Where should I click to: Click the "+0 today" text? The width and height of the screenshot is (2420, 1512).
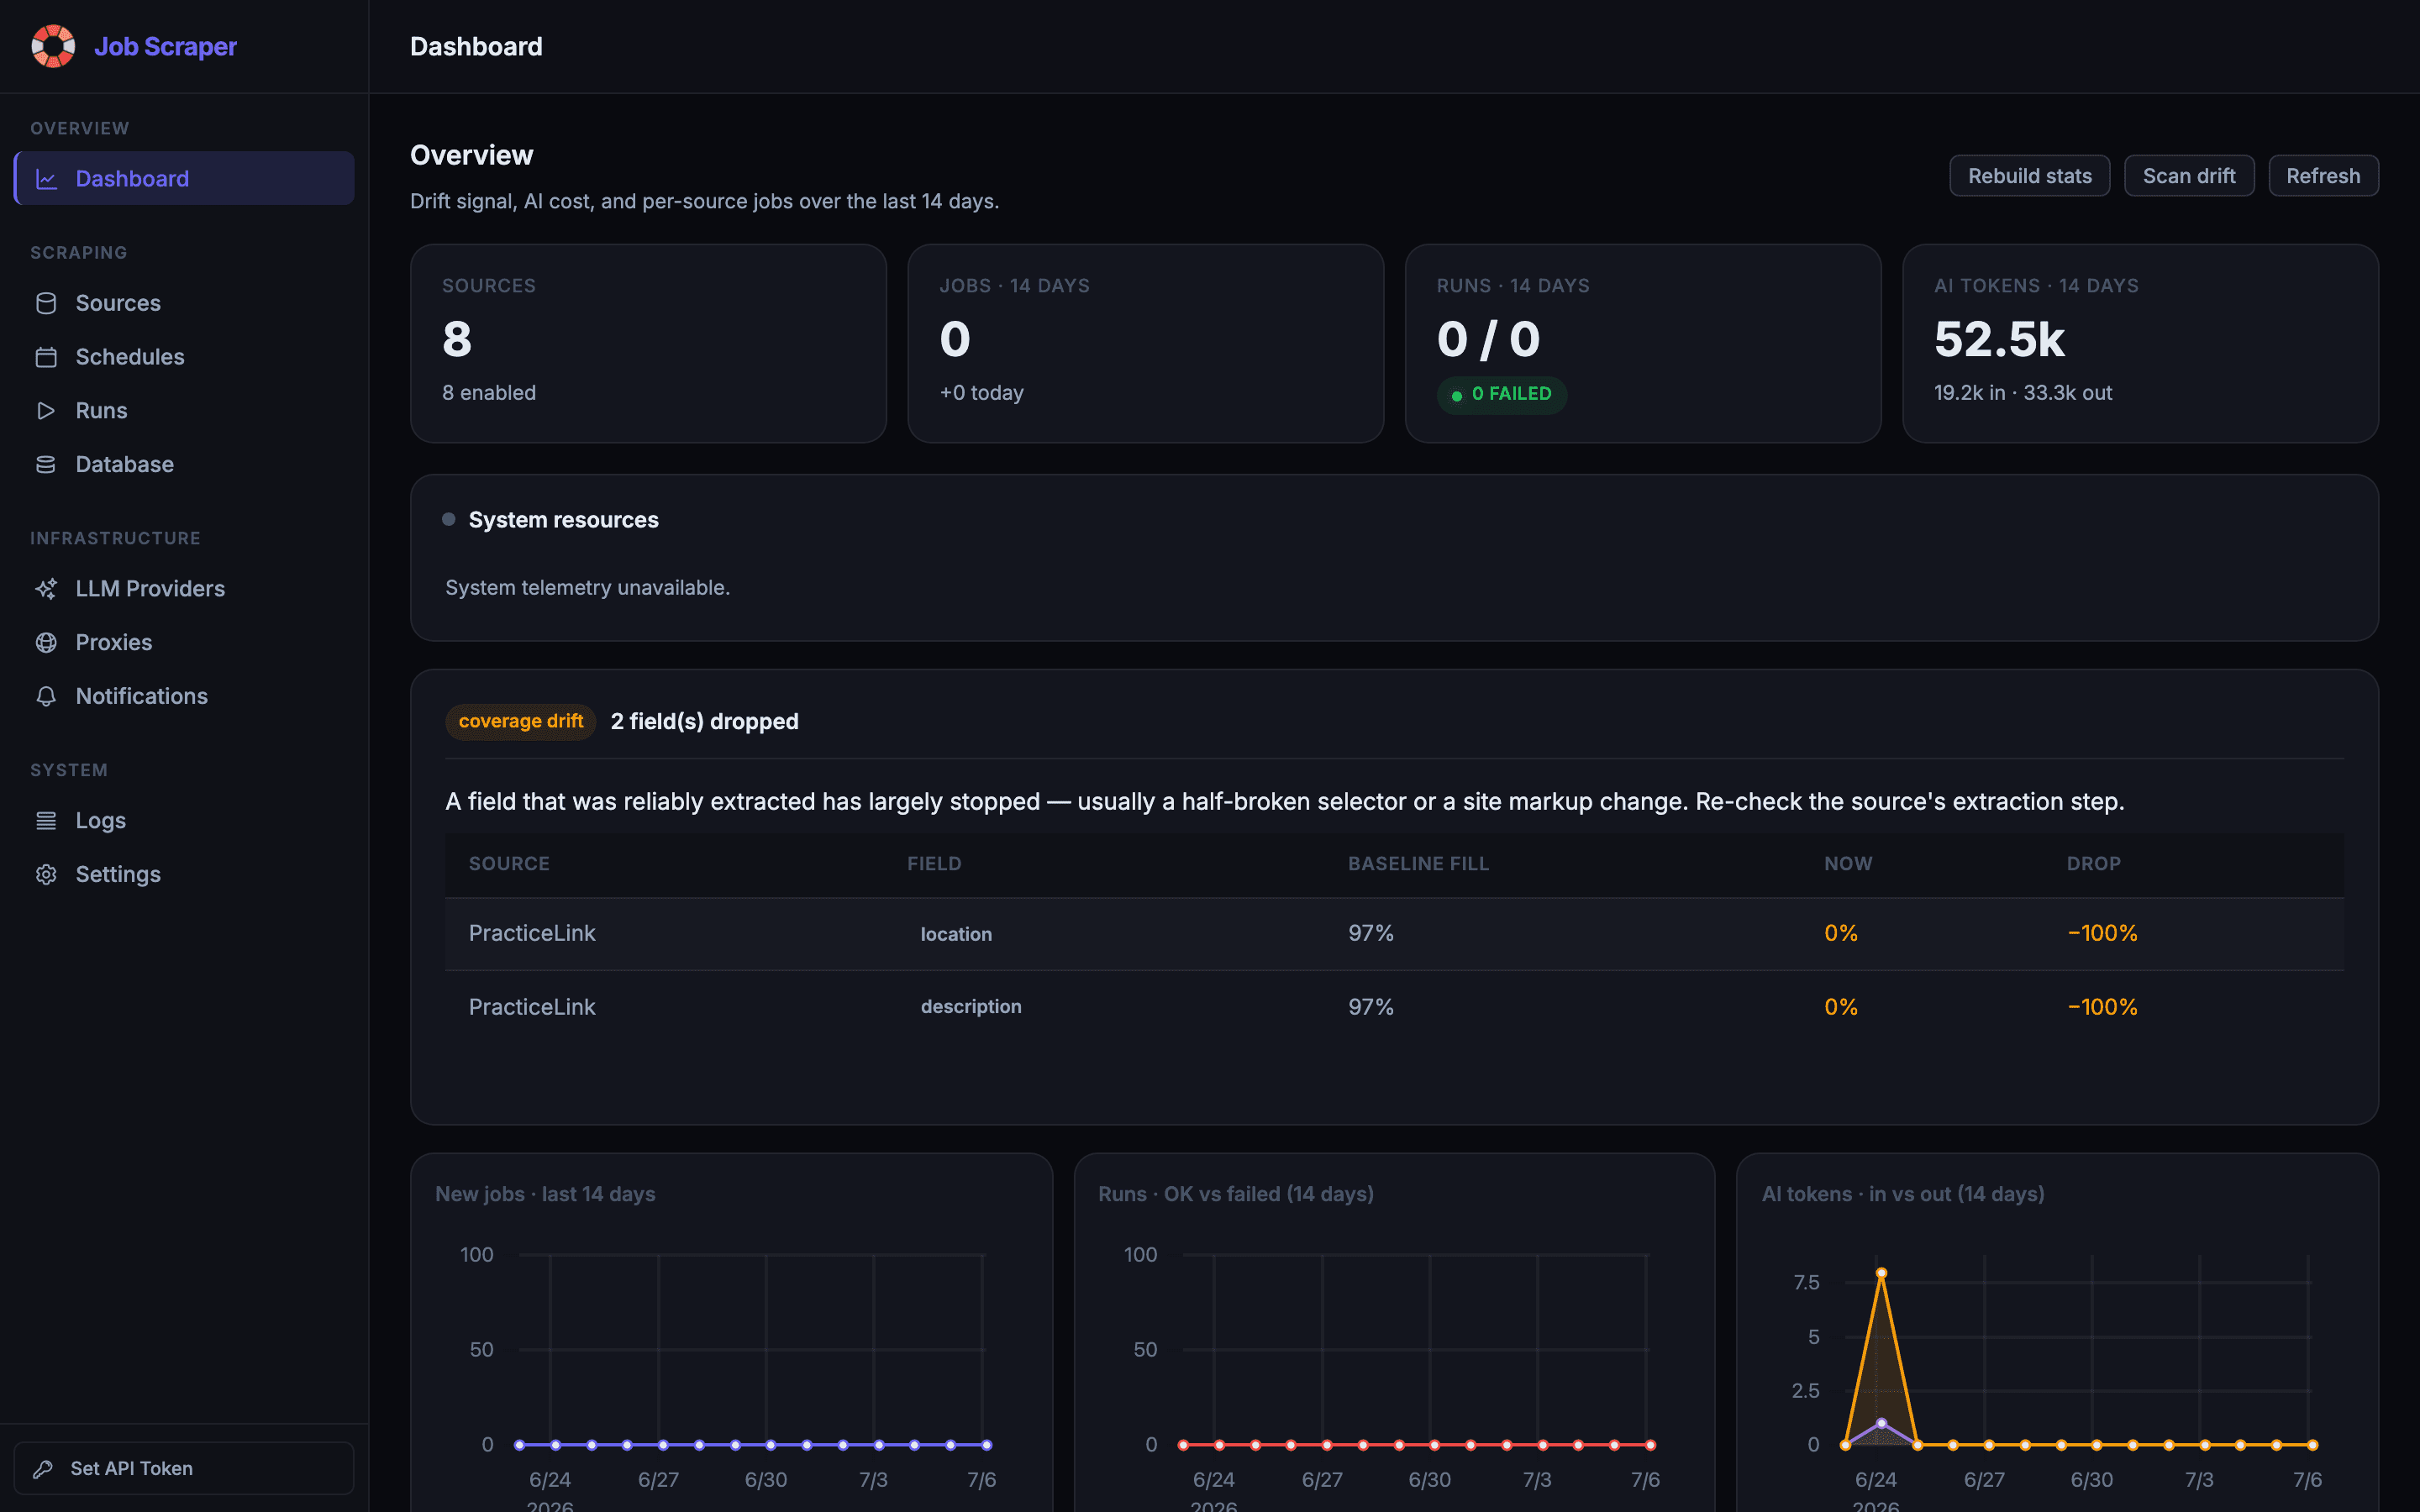coord(981,393)
